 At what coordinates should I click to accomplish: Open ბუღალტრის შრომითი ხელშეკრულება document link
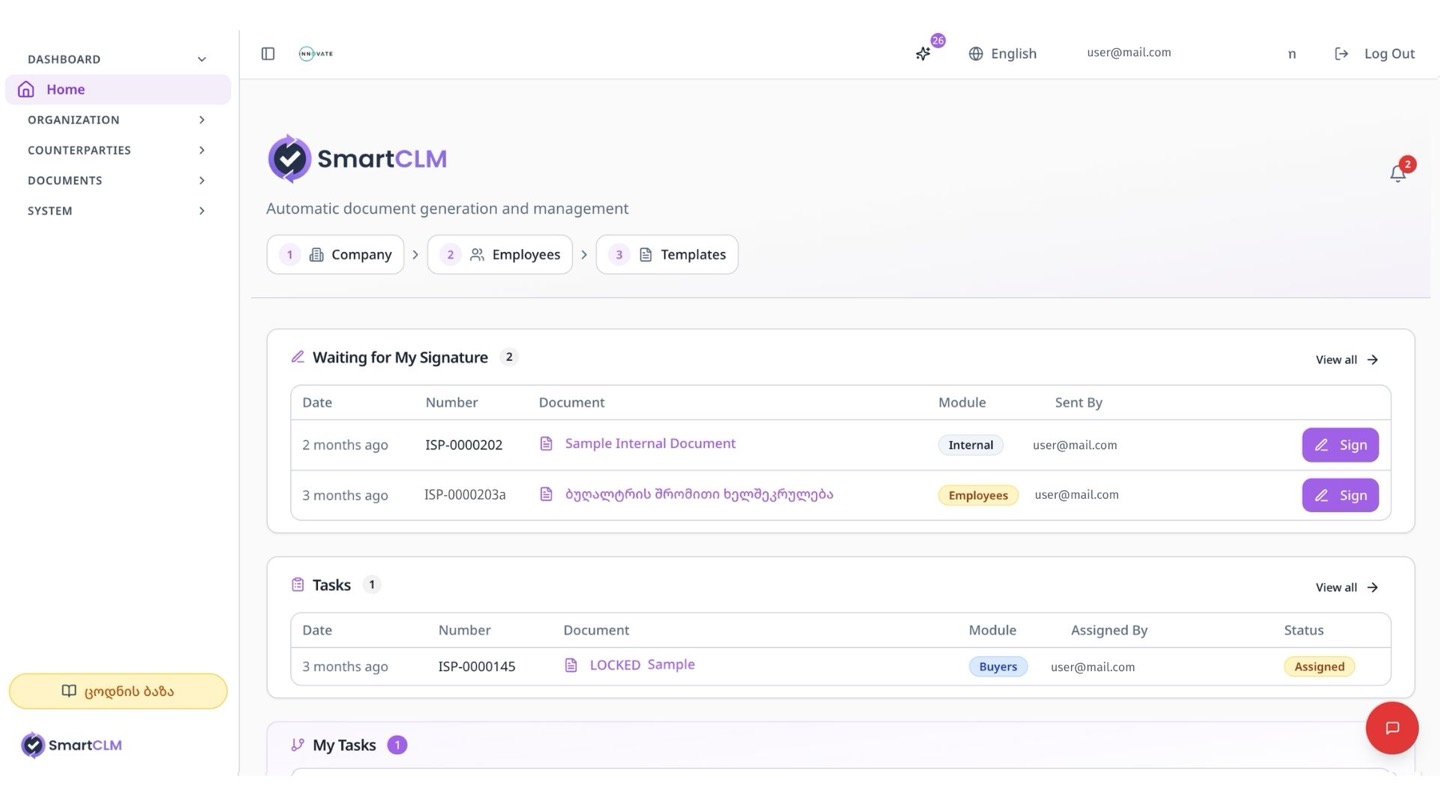coord(699,494)
